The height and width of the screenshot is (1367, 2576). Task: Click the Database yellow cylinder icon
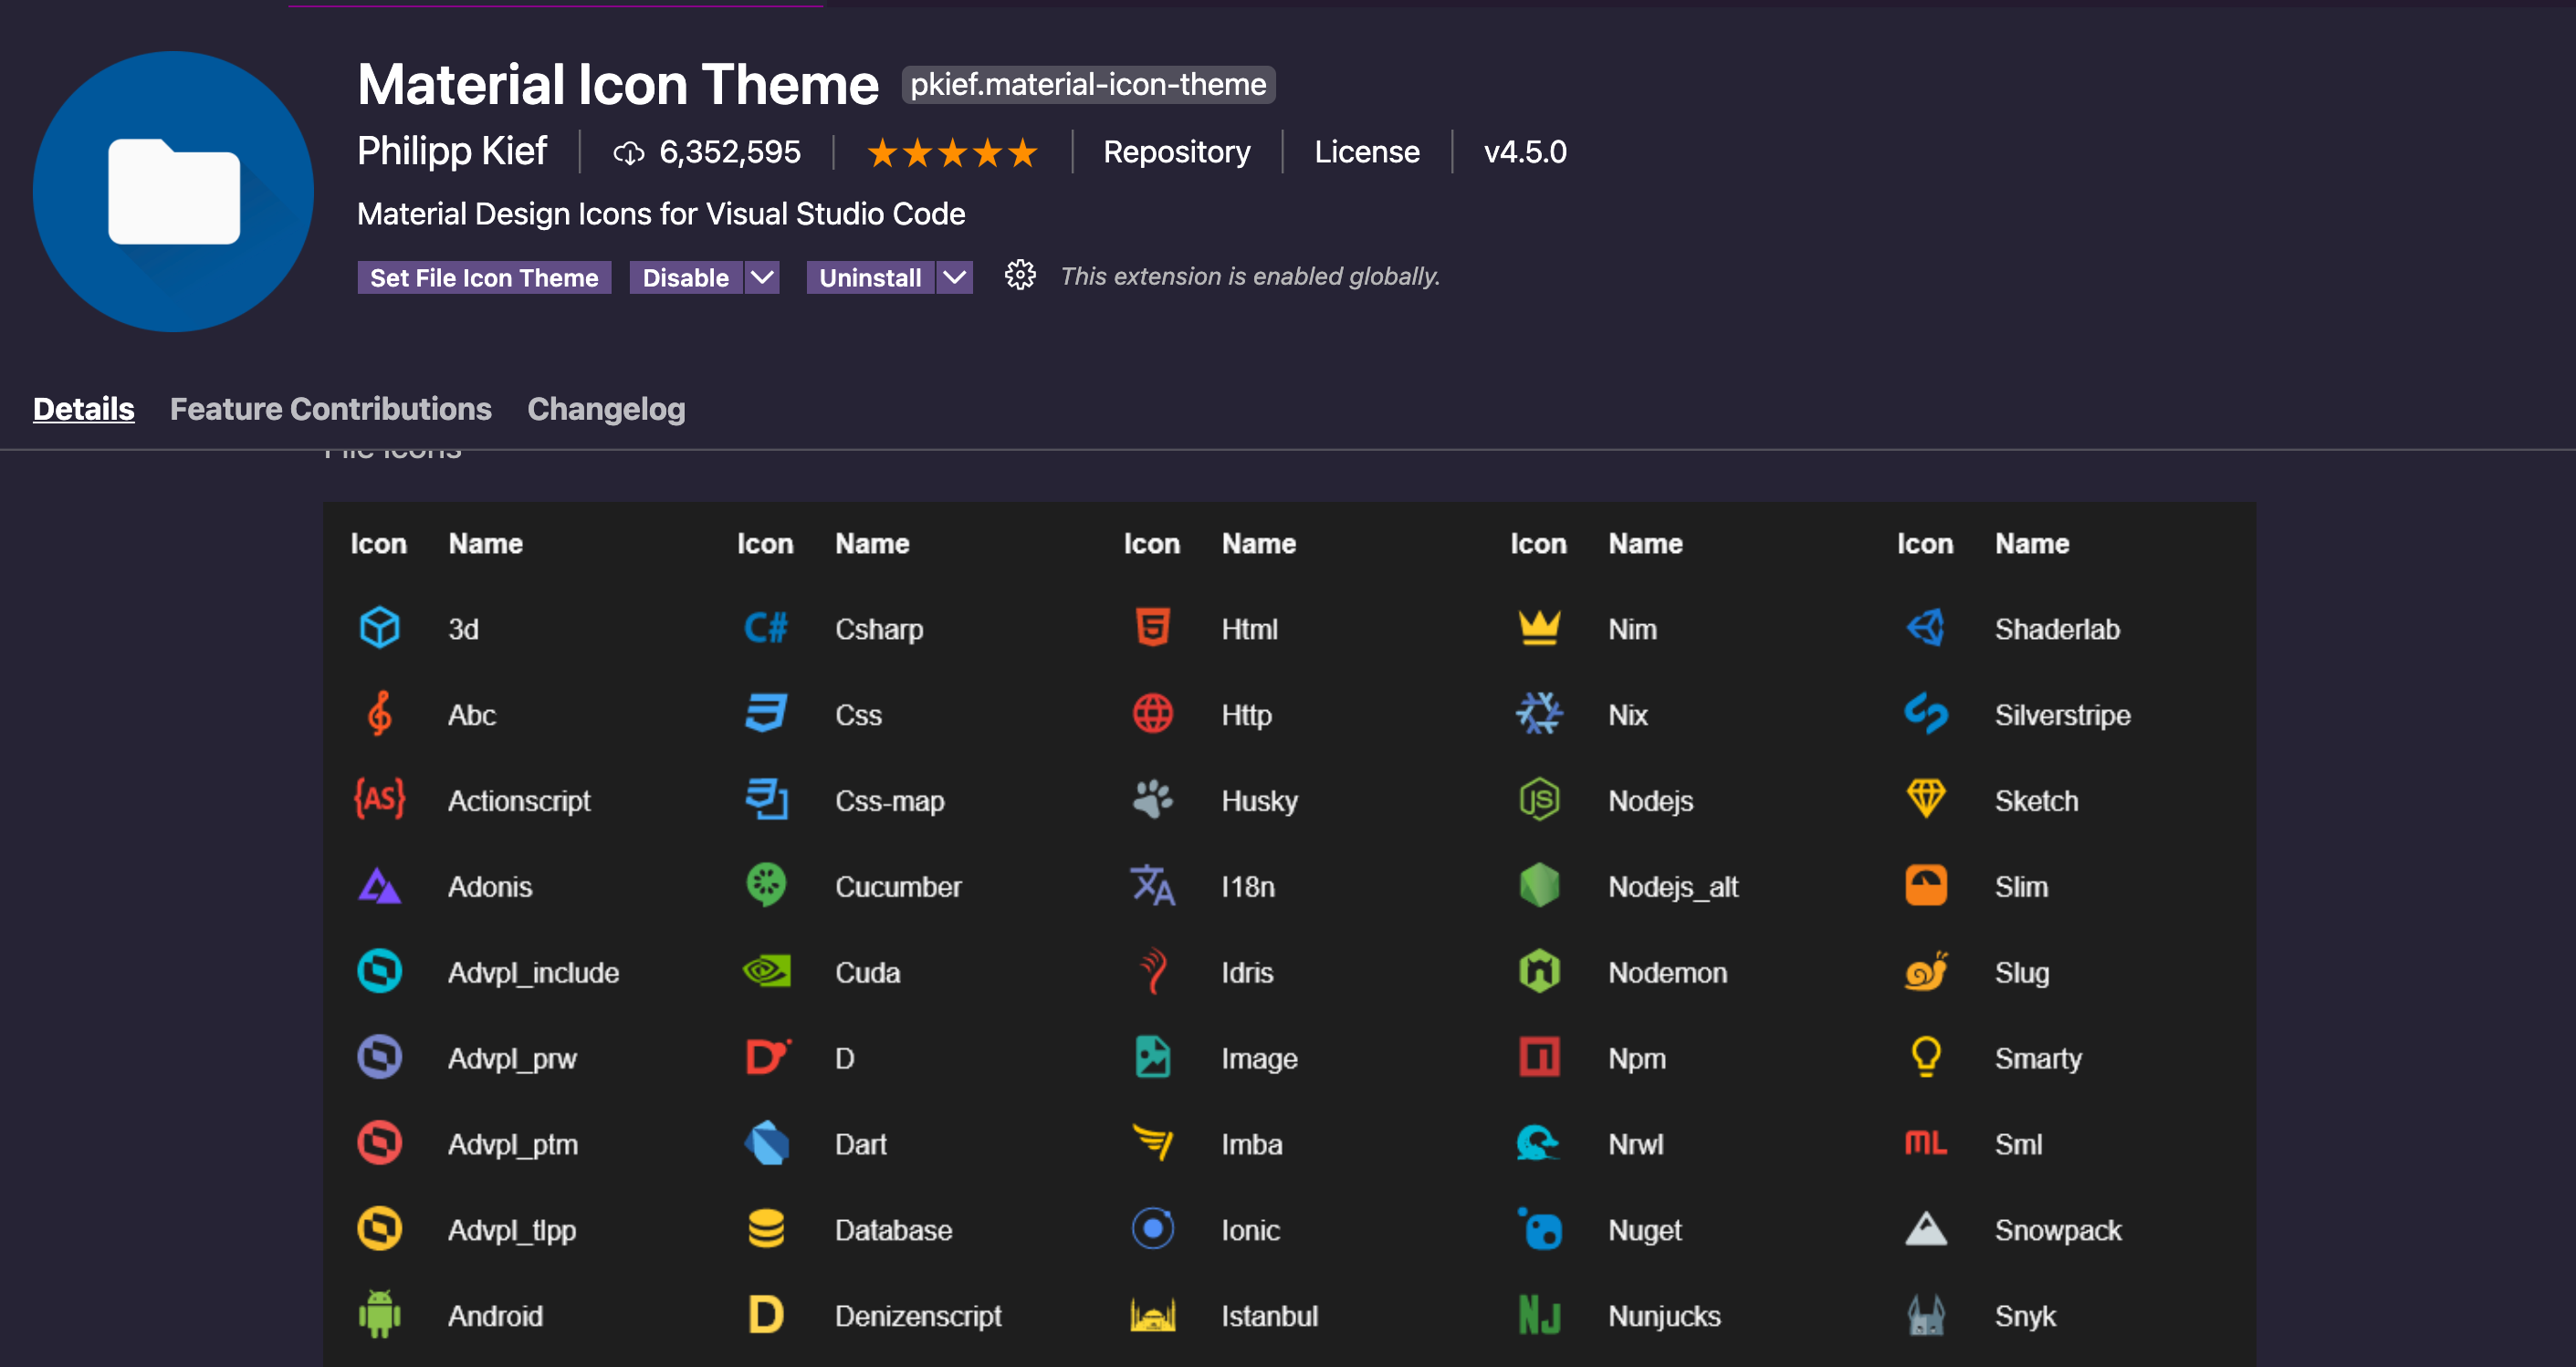coord(766,1229)
